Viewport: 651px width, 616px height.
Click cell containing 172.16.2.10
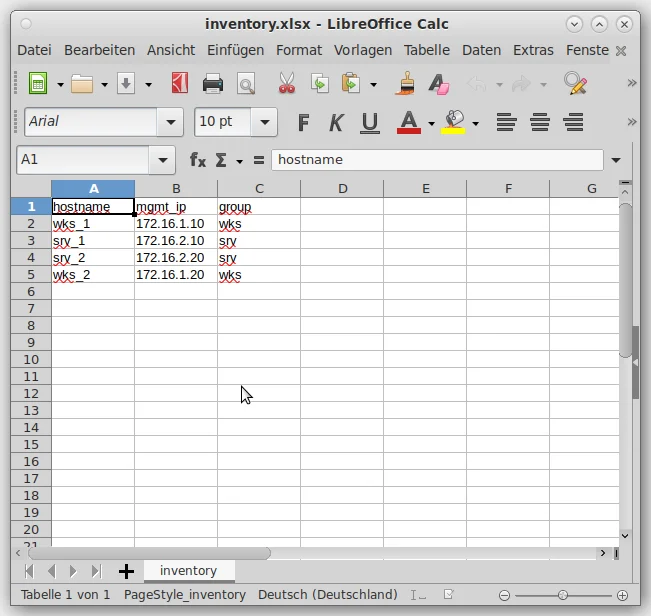tap(176, 241)
